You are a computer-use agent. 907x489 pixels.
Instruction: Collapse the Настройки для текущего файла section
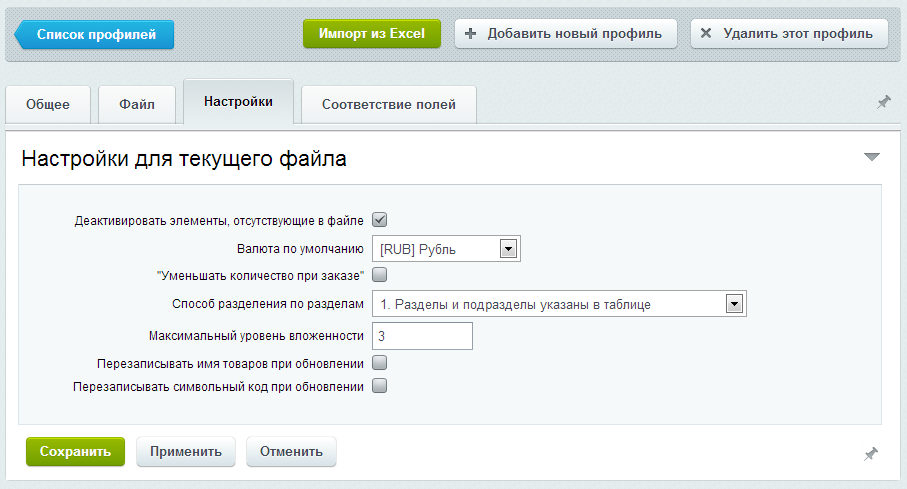871,158
